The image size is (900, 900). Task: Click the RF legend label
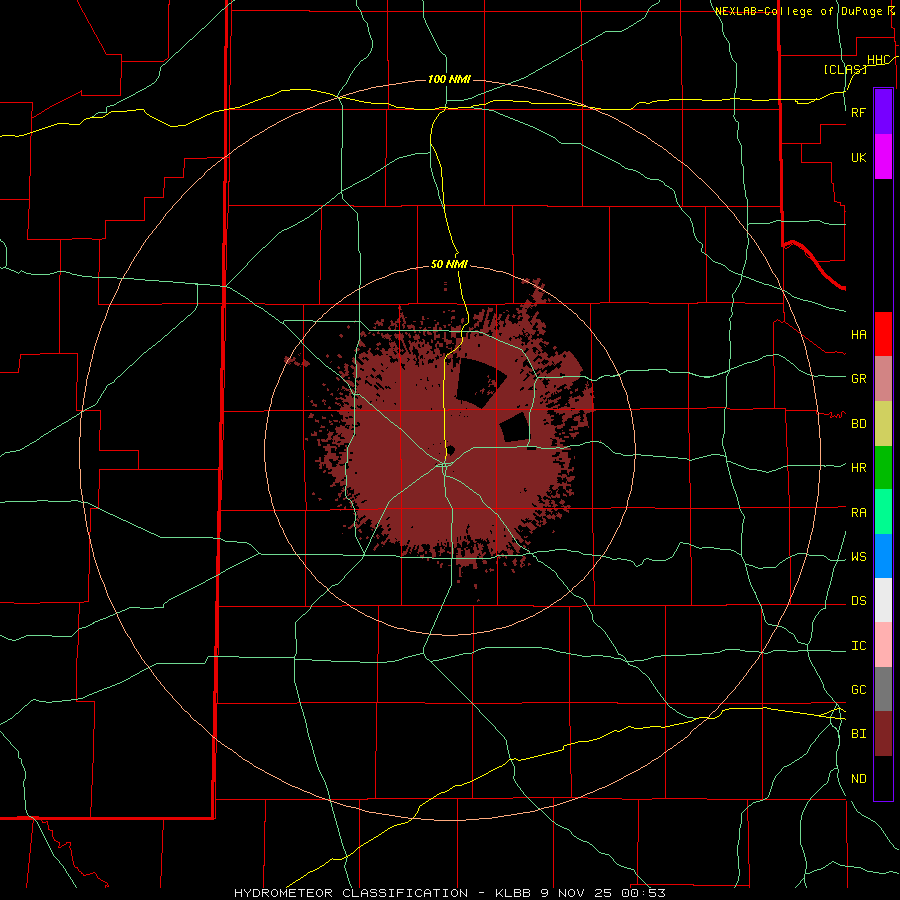click(x=858, y=112)
